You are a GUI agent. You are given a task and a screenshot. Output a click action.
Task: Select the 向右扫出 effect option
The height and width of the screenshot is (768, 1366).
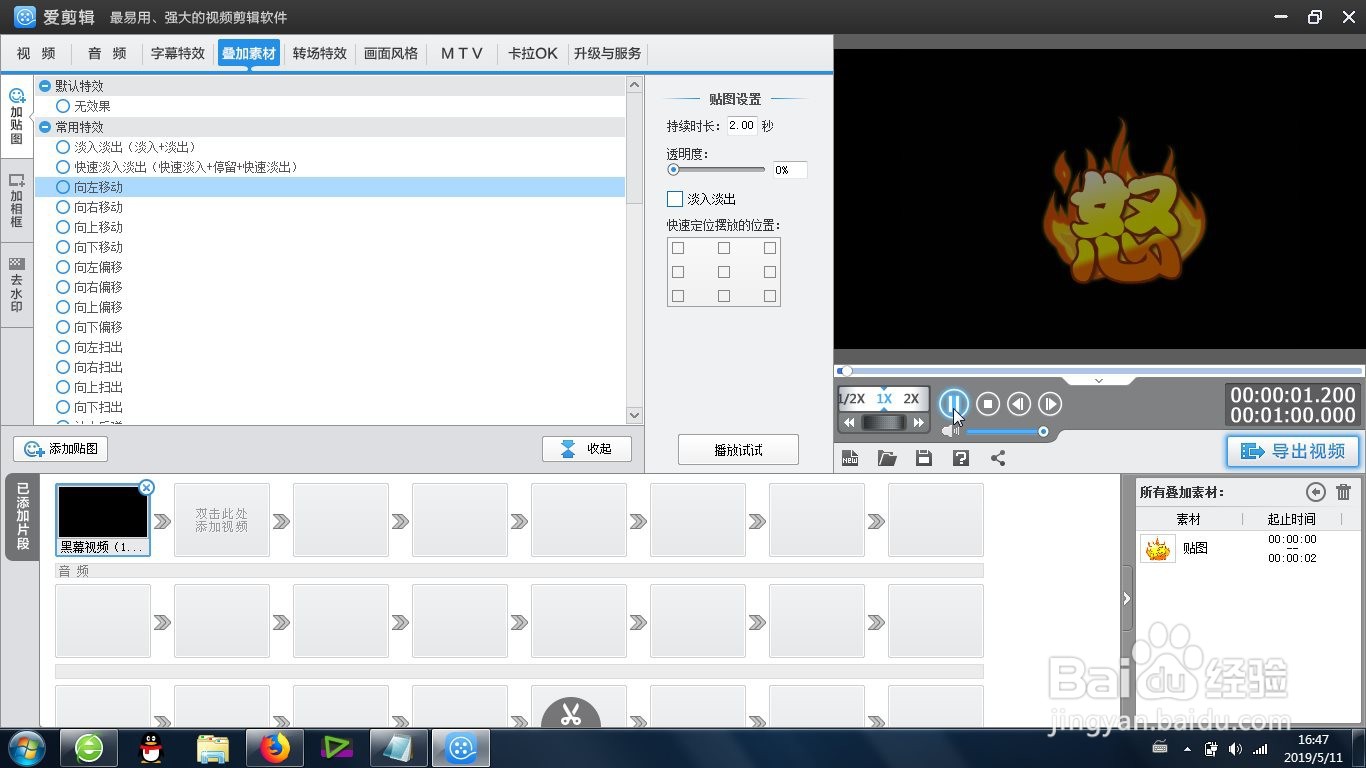point(63,367)
